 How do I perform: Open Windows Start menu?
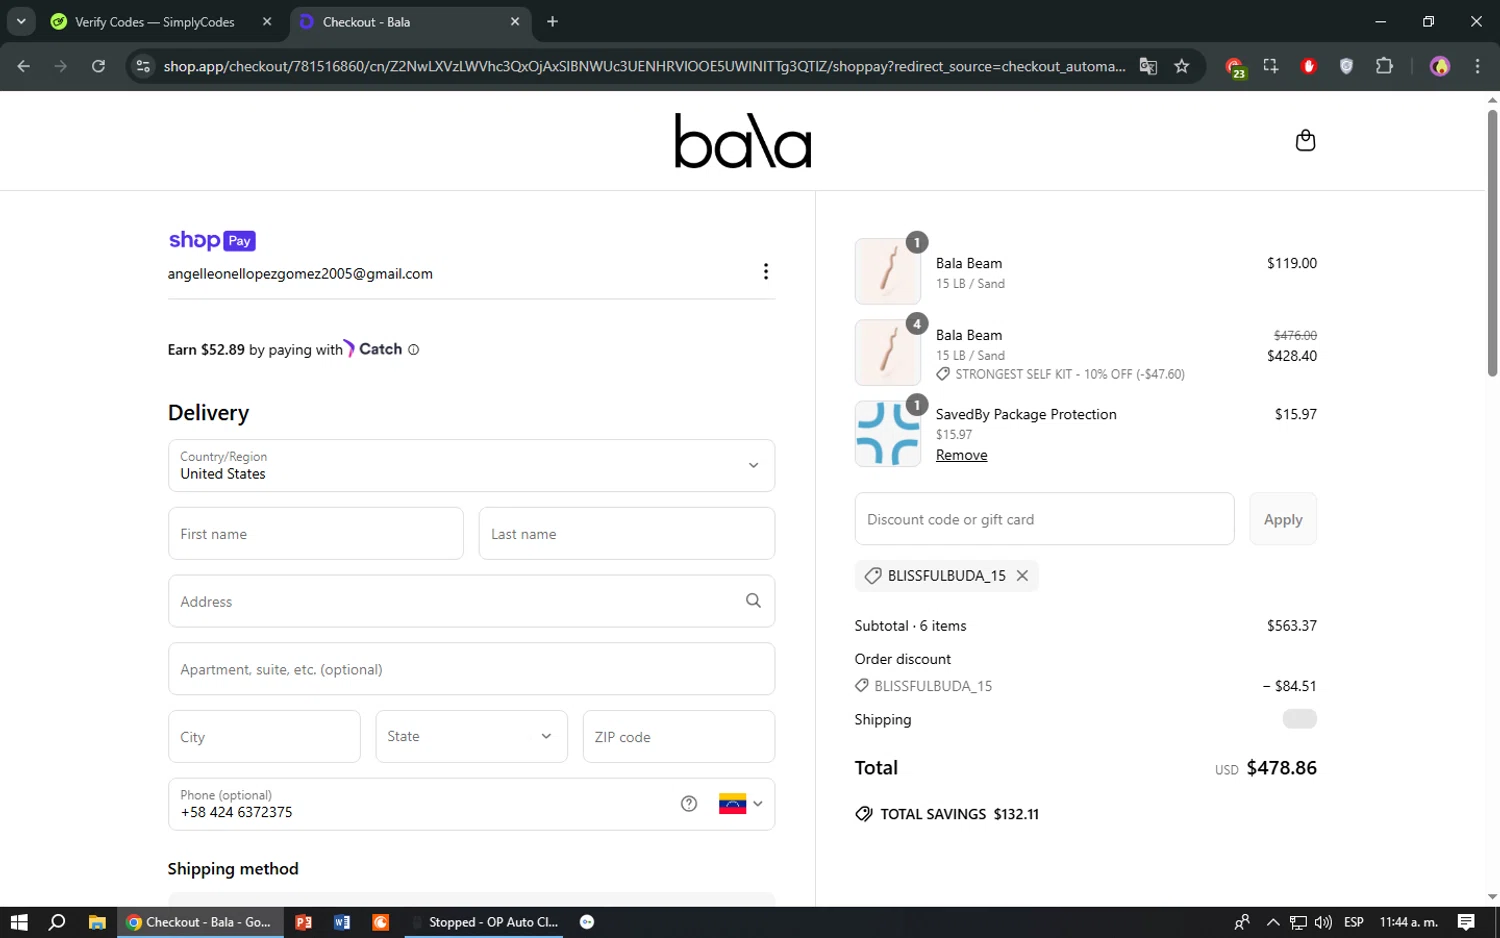(18, 922)
